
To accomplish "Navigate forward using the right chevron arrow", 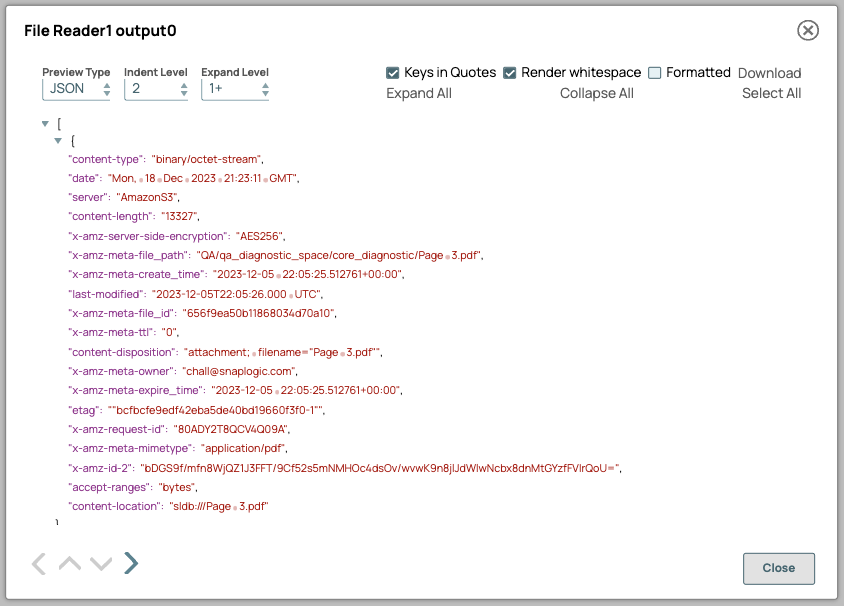I will tap(130, 563).
